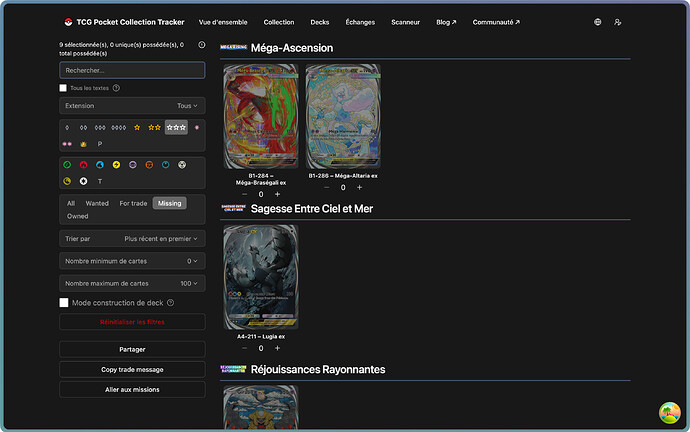Image resolution: width=690 pixels, height=432 pixels.
Task: Click Copy trade message button
Action: tap(132, 370)
